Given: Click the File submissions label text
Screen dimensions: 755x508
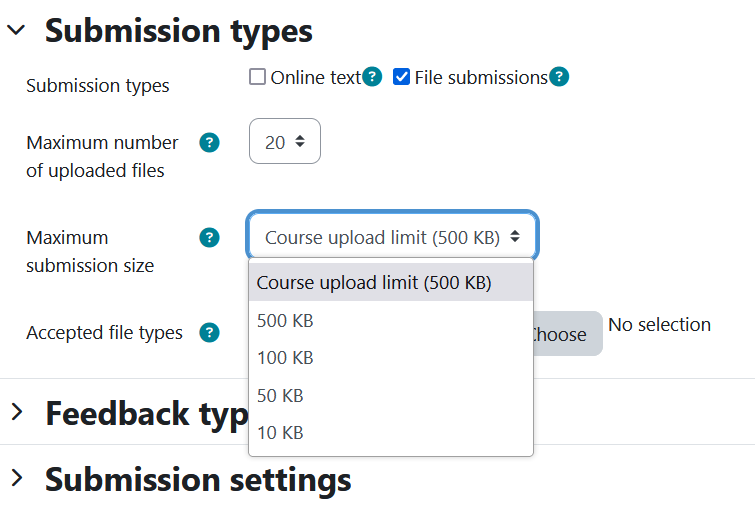Looking at the screenshot, I should pyautogui.click(x=481, y=78).
